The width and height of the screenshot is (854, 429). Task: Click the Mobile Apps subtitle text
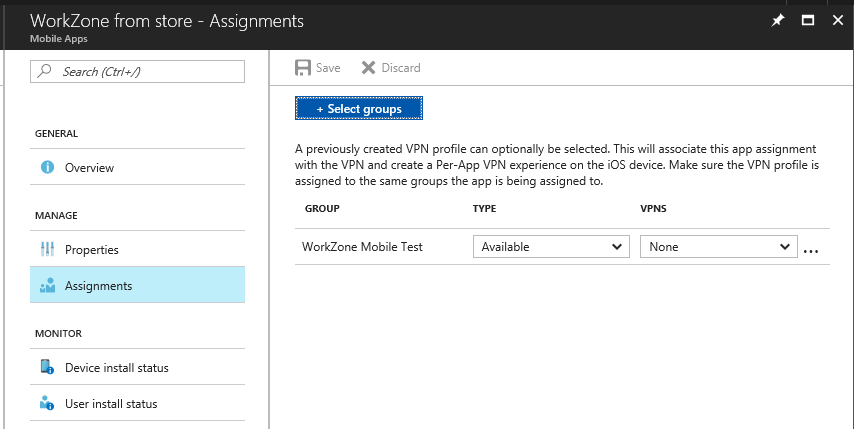(58, 39)
